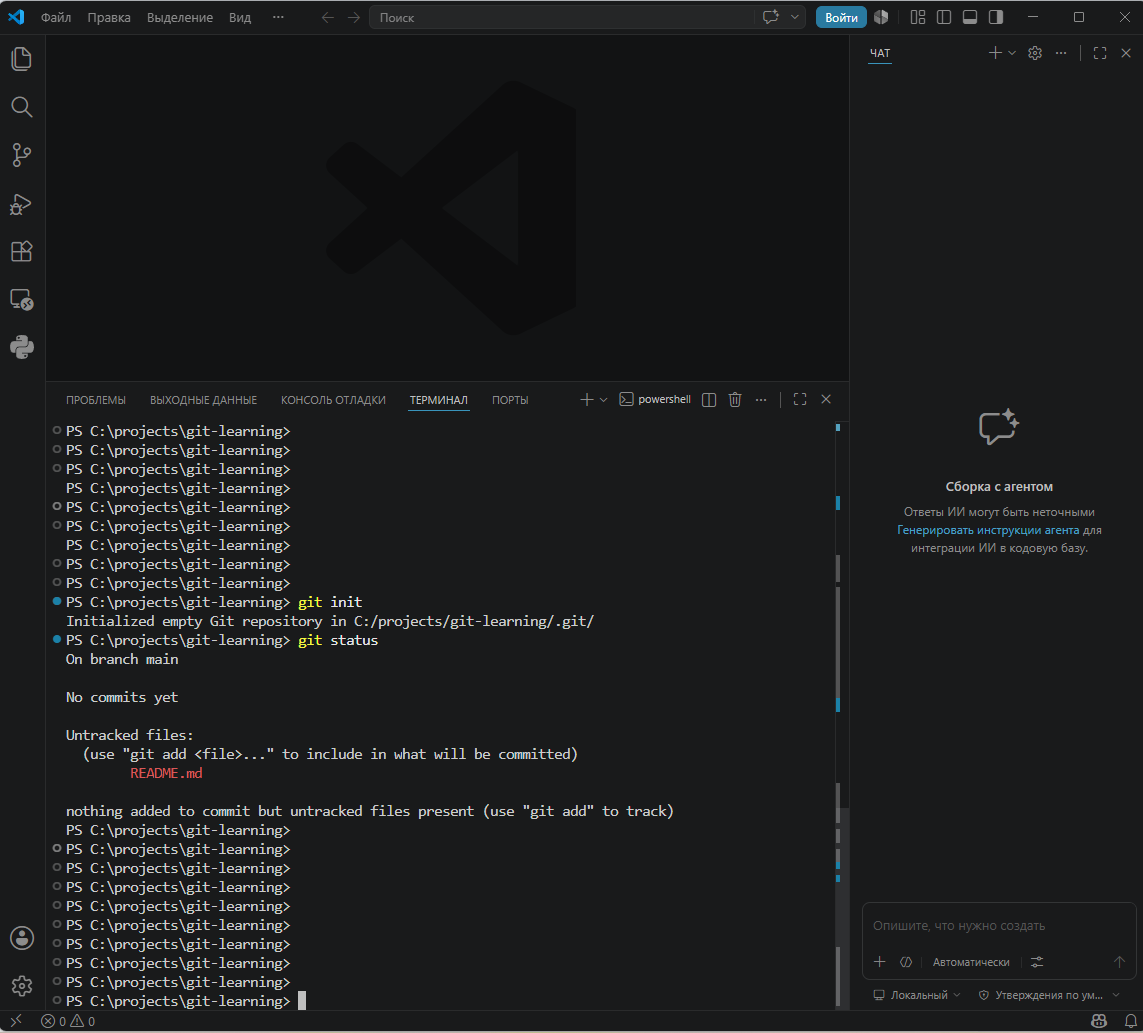Viewport: 1143px width, 1033px height.
Task: Configure chat tools sliders icon
Action: [x=1037, y=962]
